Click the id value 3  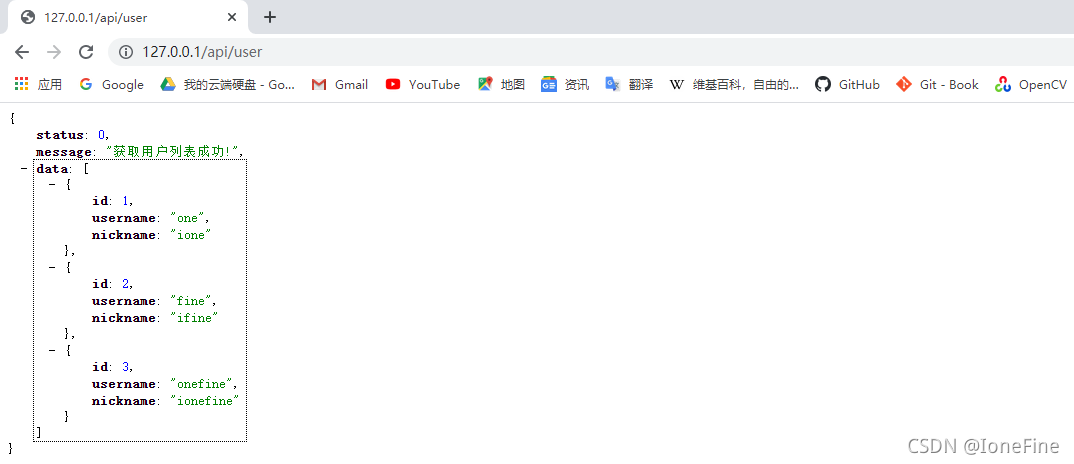125,367
